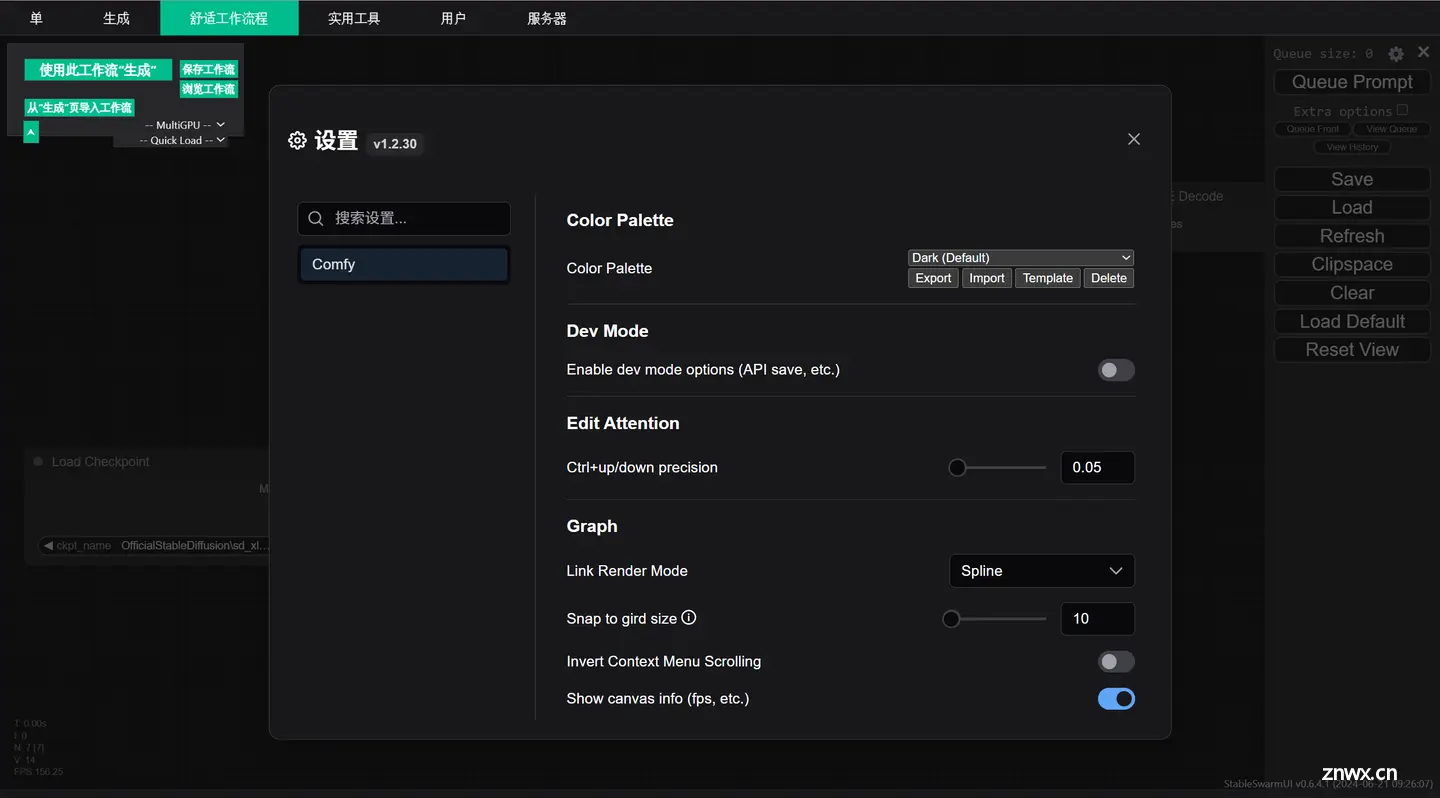The image size is (1440, 798).
Task: Collapse the green arrow button in workflow panel
Action: pos(31,131)
